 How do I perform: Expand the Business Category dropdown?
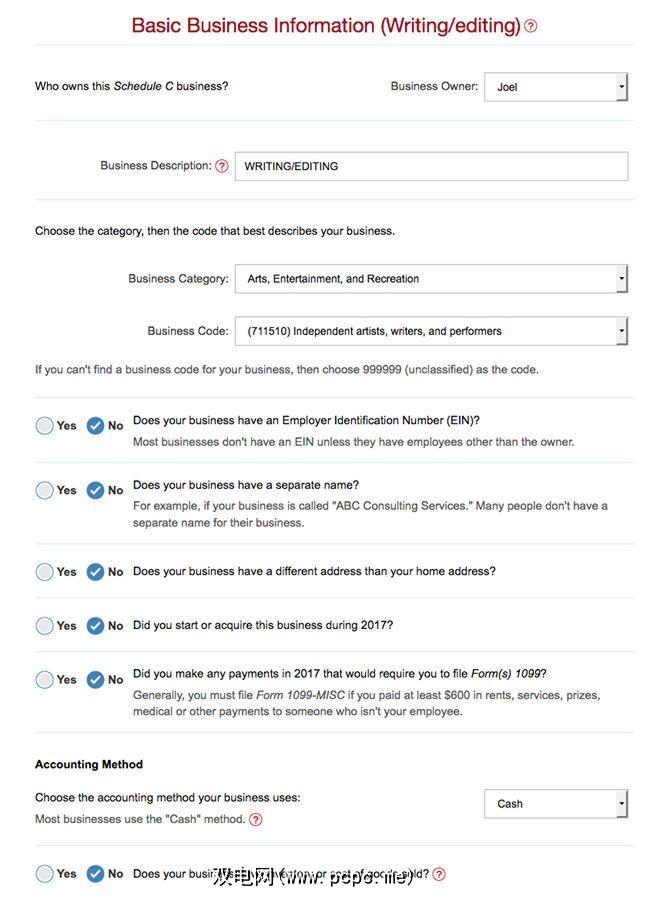pyautogui.click(x=430, y=279)
